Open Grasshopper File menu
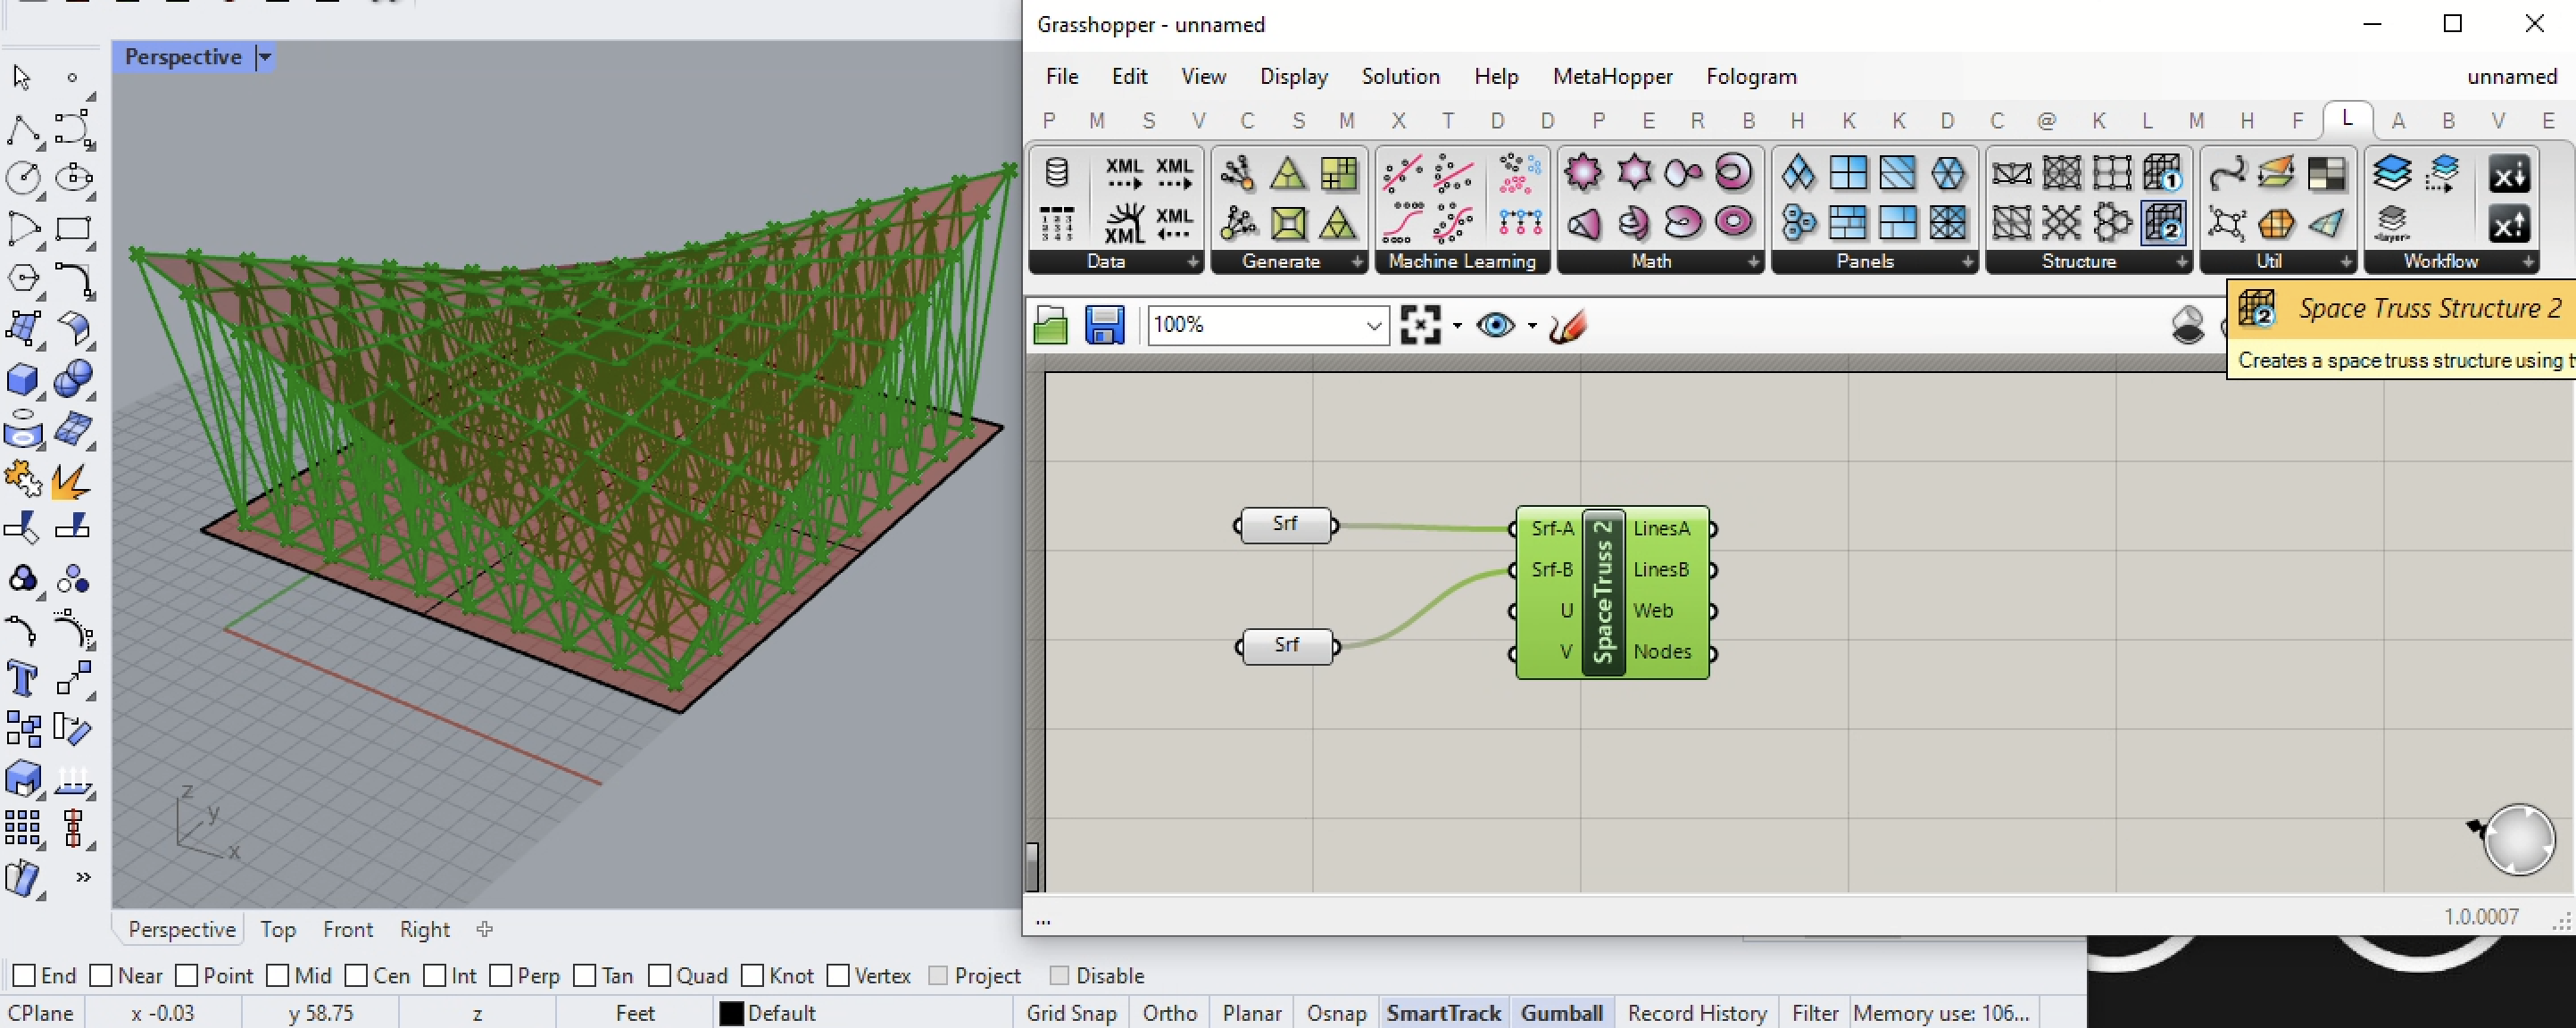The image size is (2576, 1028). [1062, 77]
